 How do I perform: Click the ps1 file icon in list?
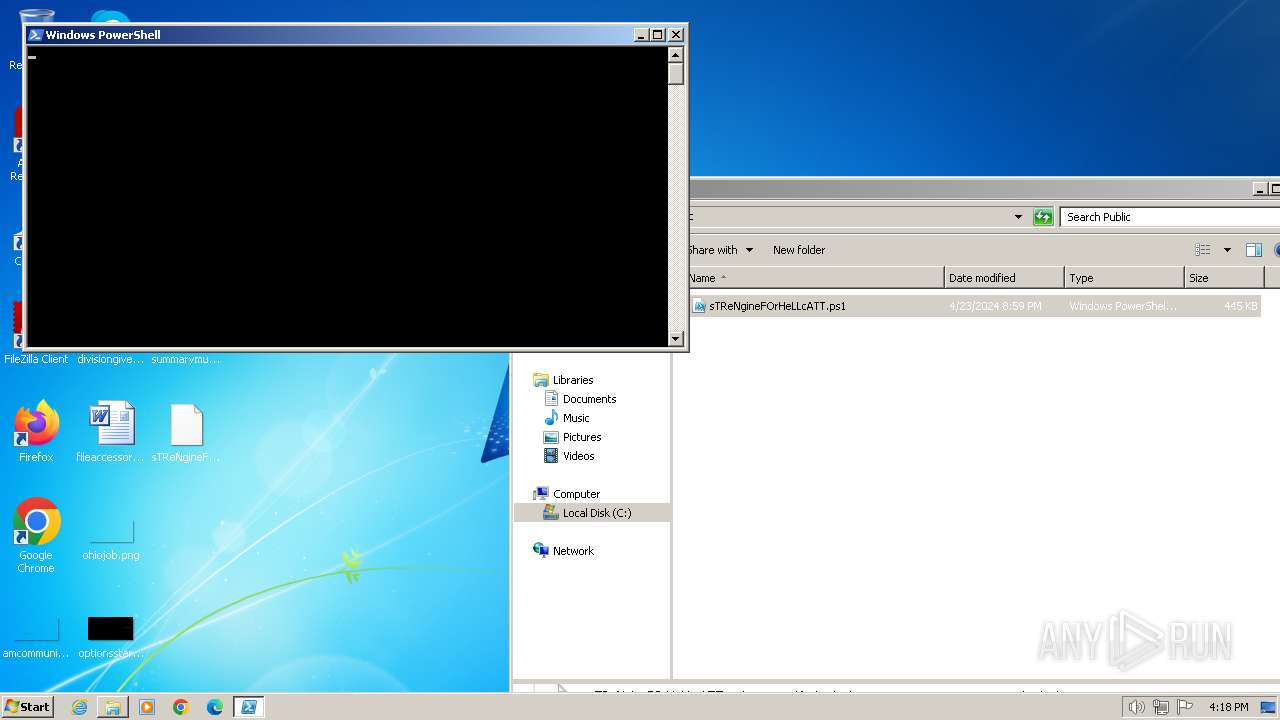(700, 306)
